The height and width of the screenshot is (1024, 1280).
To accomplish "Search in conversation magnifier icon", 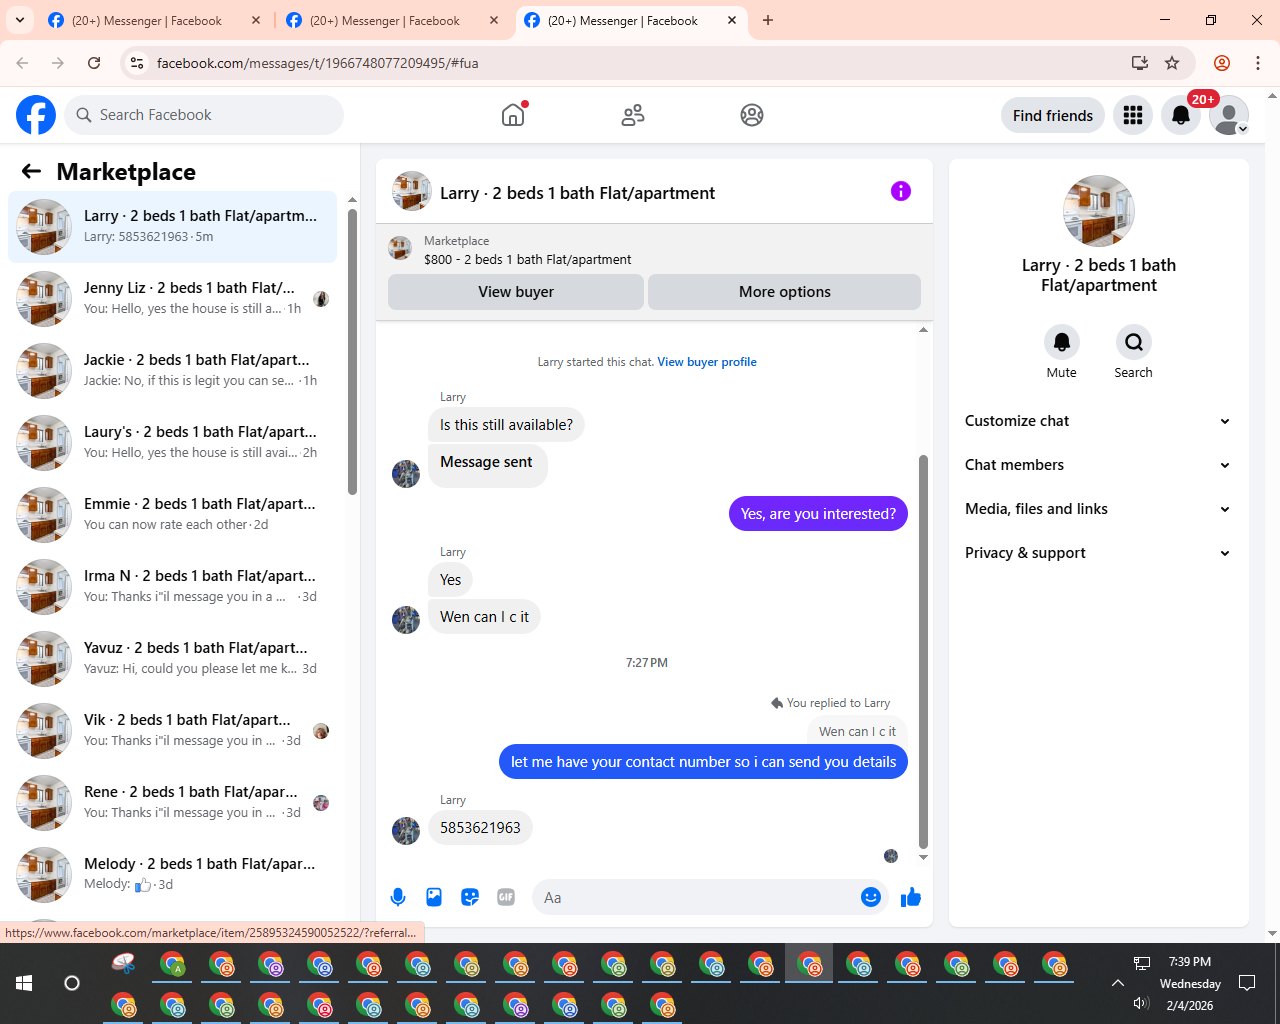I will pos(1134,342).
